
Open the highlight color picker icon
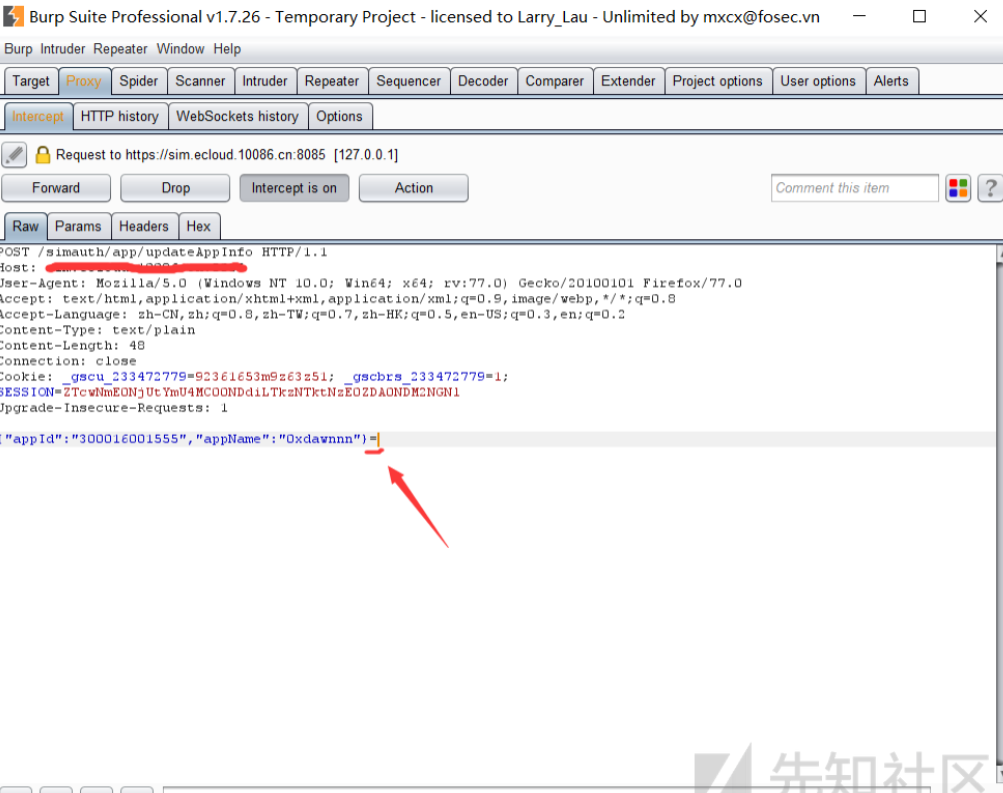[x=958, y=188]
